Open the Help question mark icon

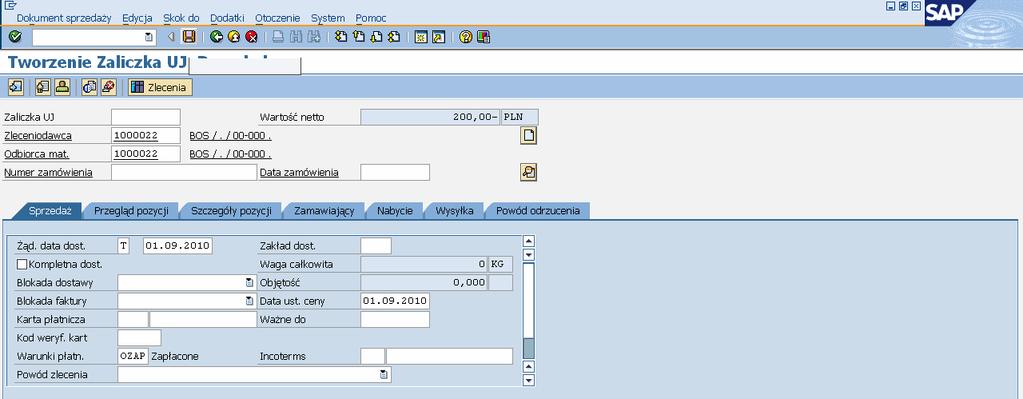(x=465, y=37)
